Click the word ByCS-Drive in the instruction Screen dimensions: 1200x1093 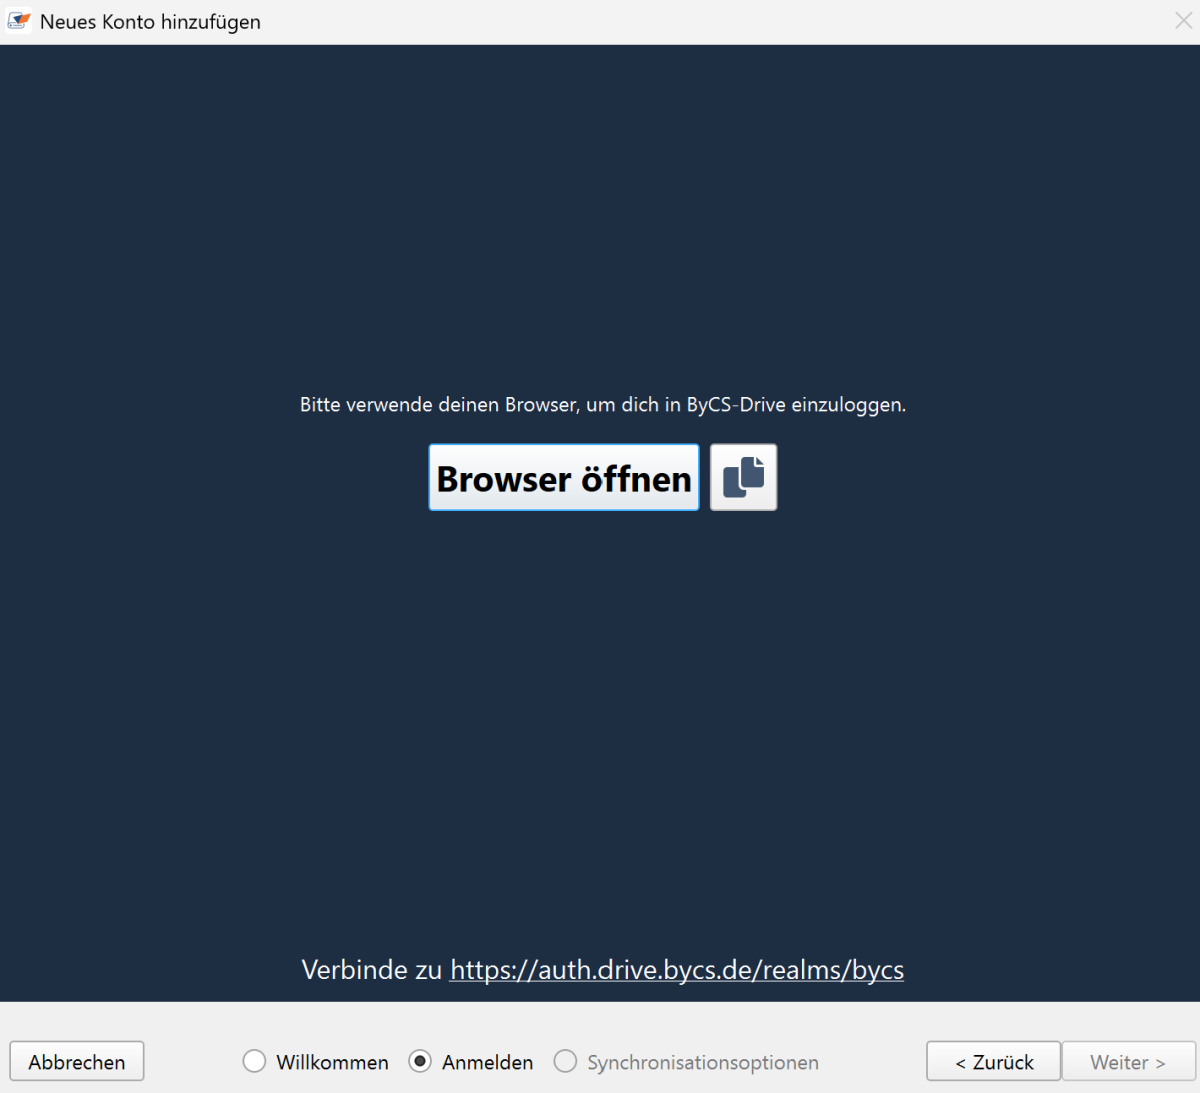[735, 405]
